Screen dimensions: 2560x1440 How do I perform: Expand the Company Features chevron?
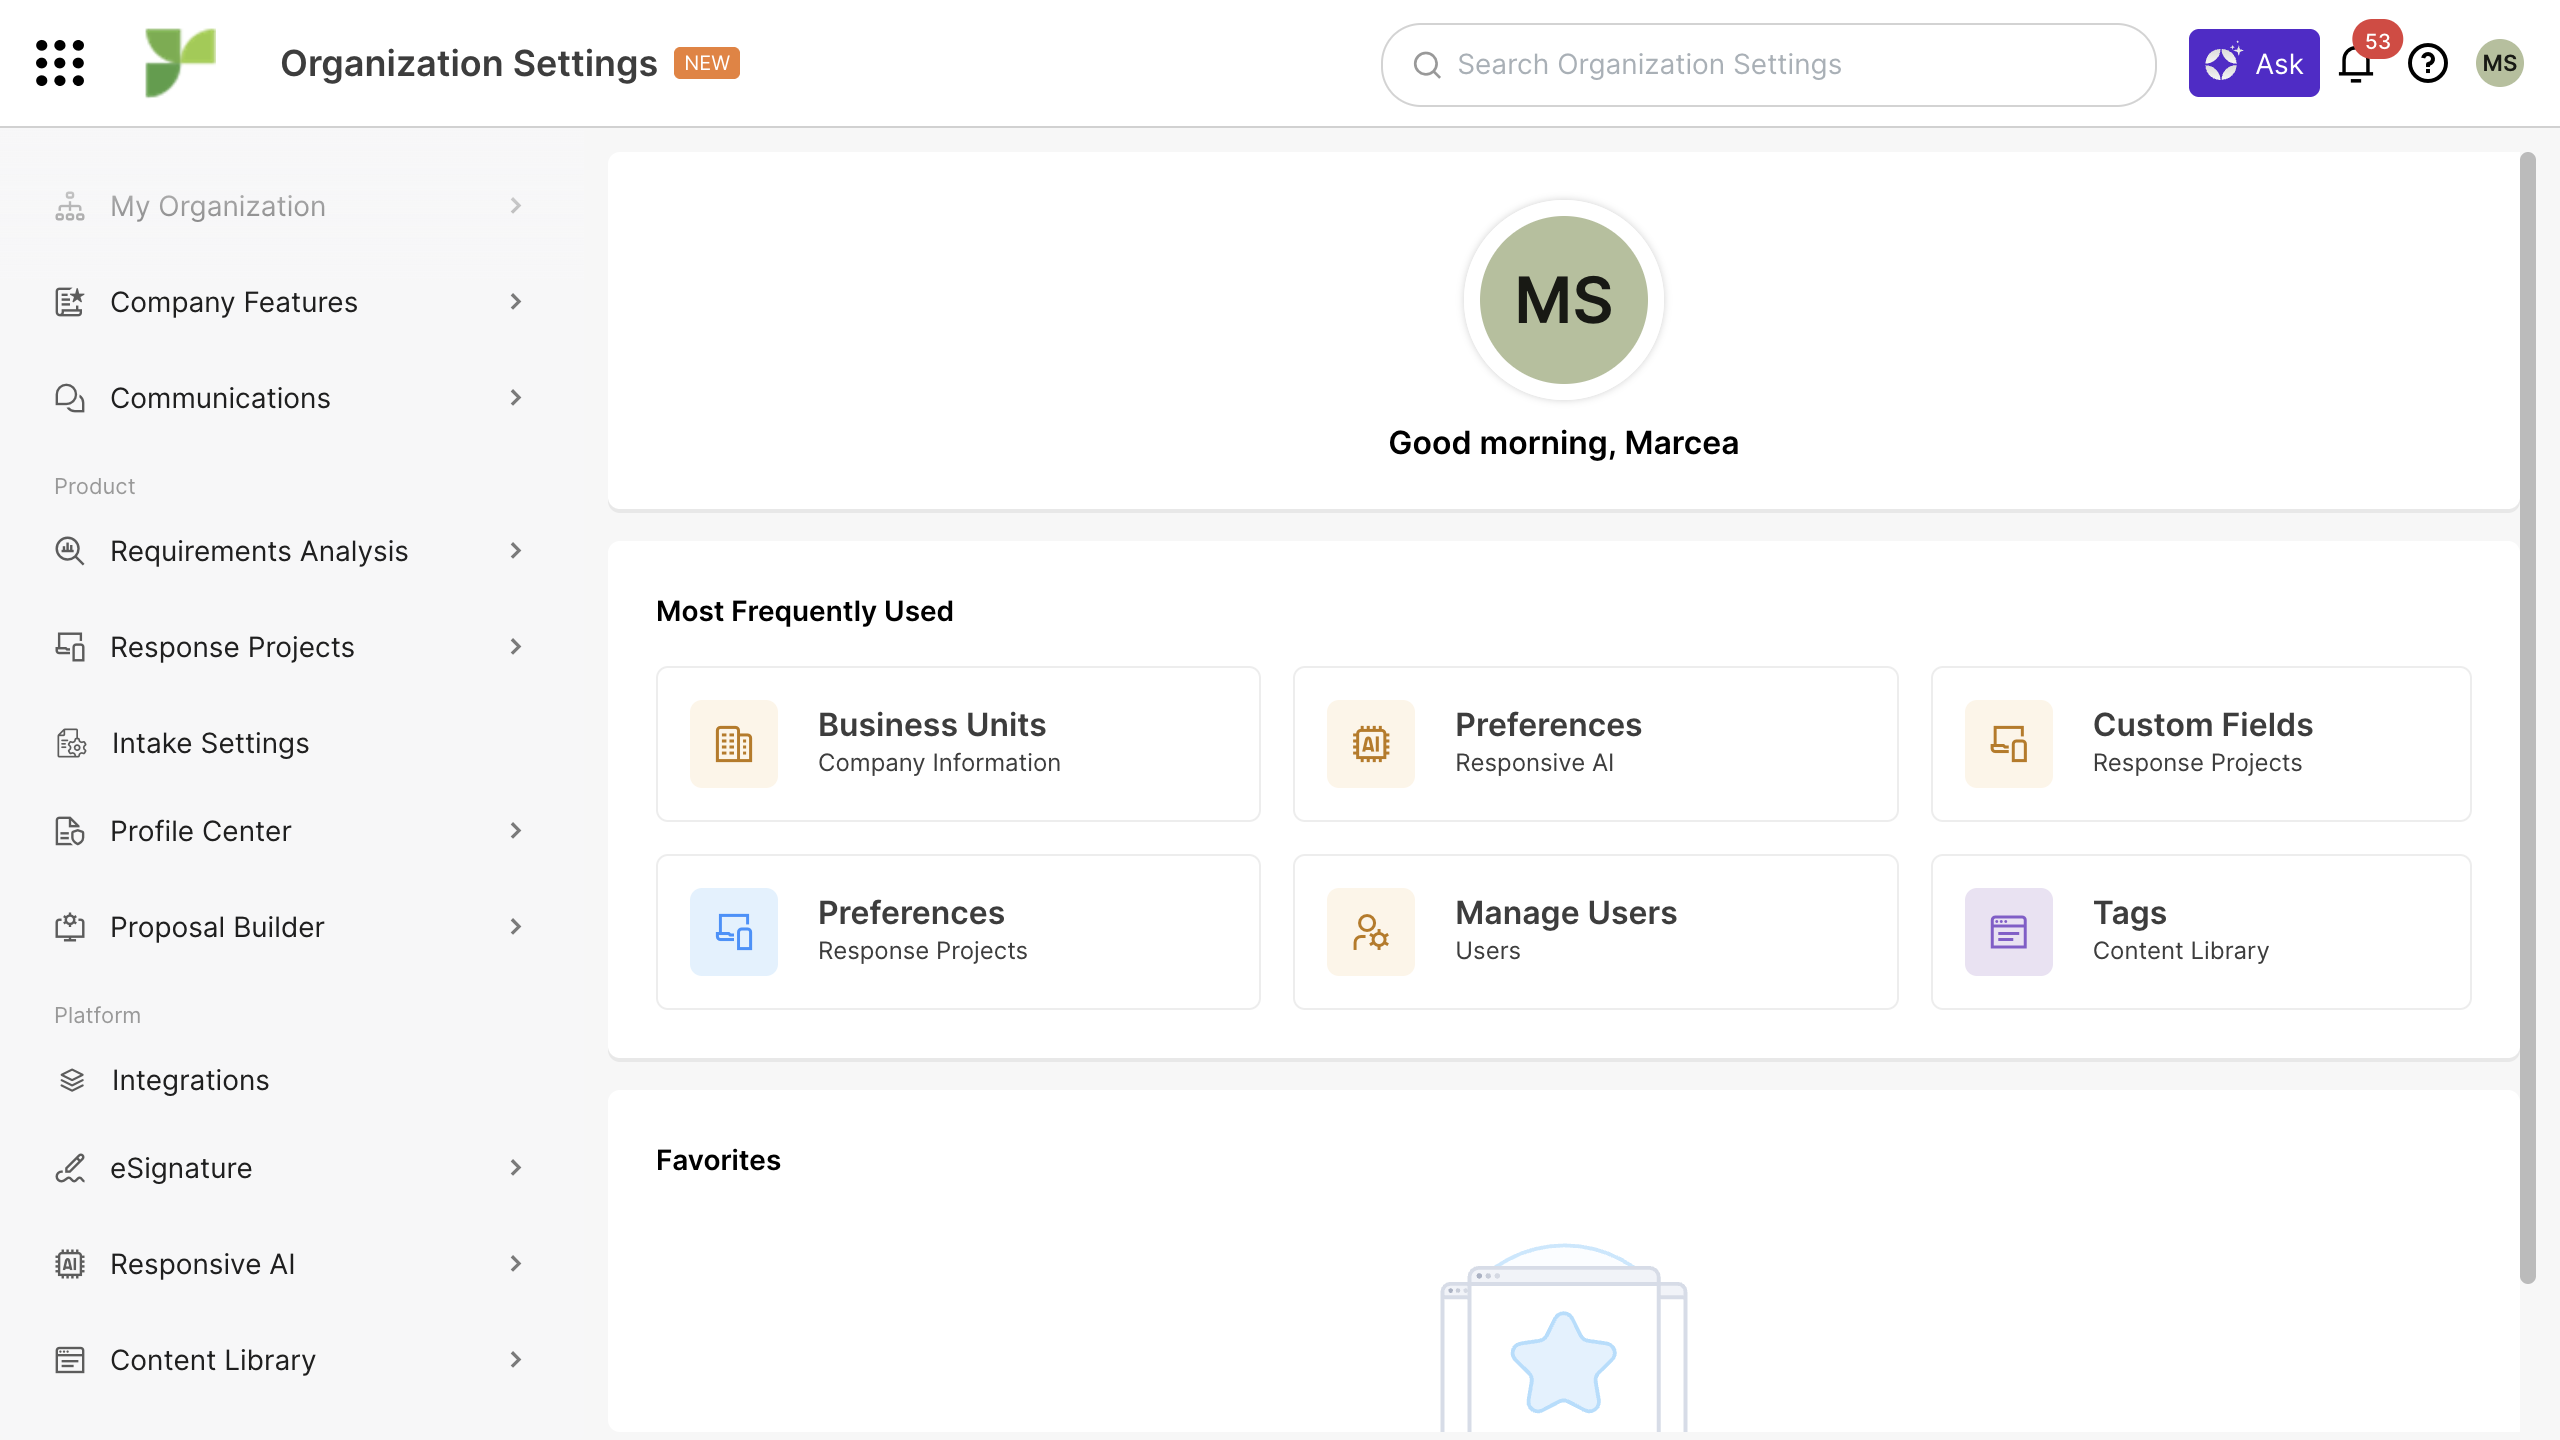click(516, 302)
